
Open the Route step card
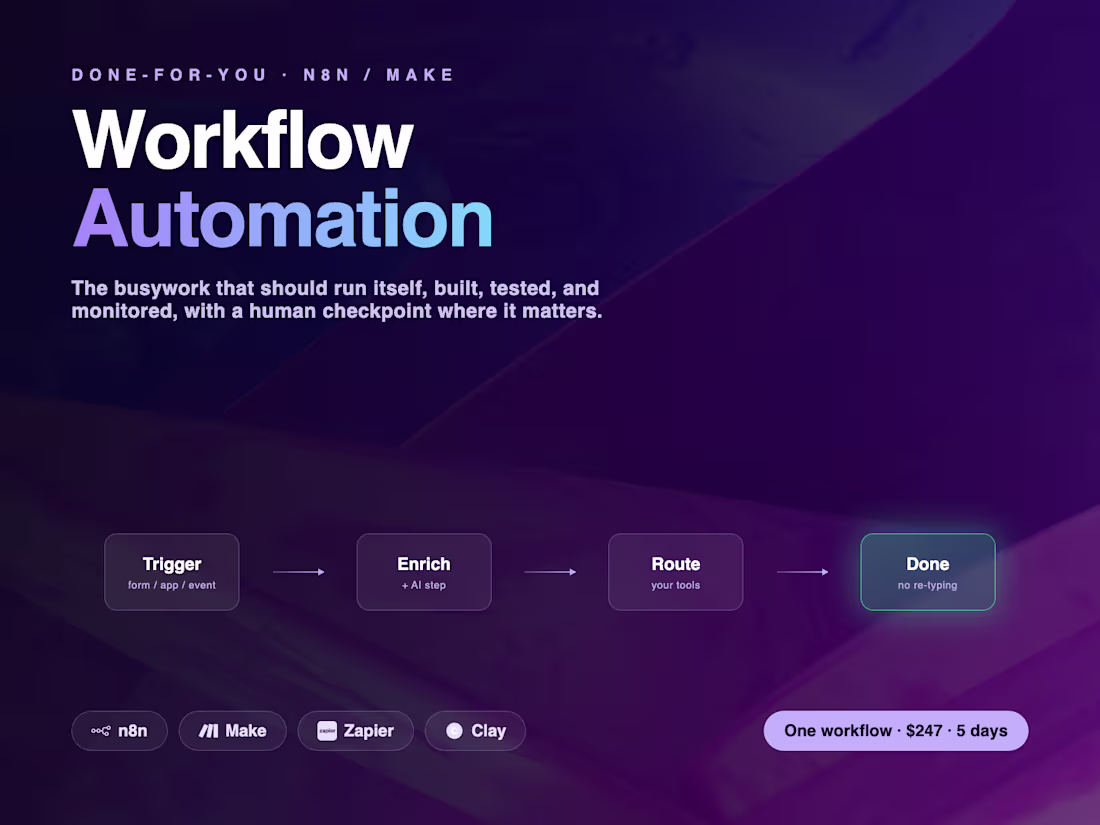tap(676, 572)
